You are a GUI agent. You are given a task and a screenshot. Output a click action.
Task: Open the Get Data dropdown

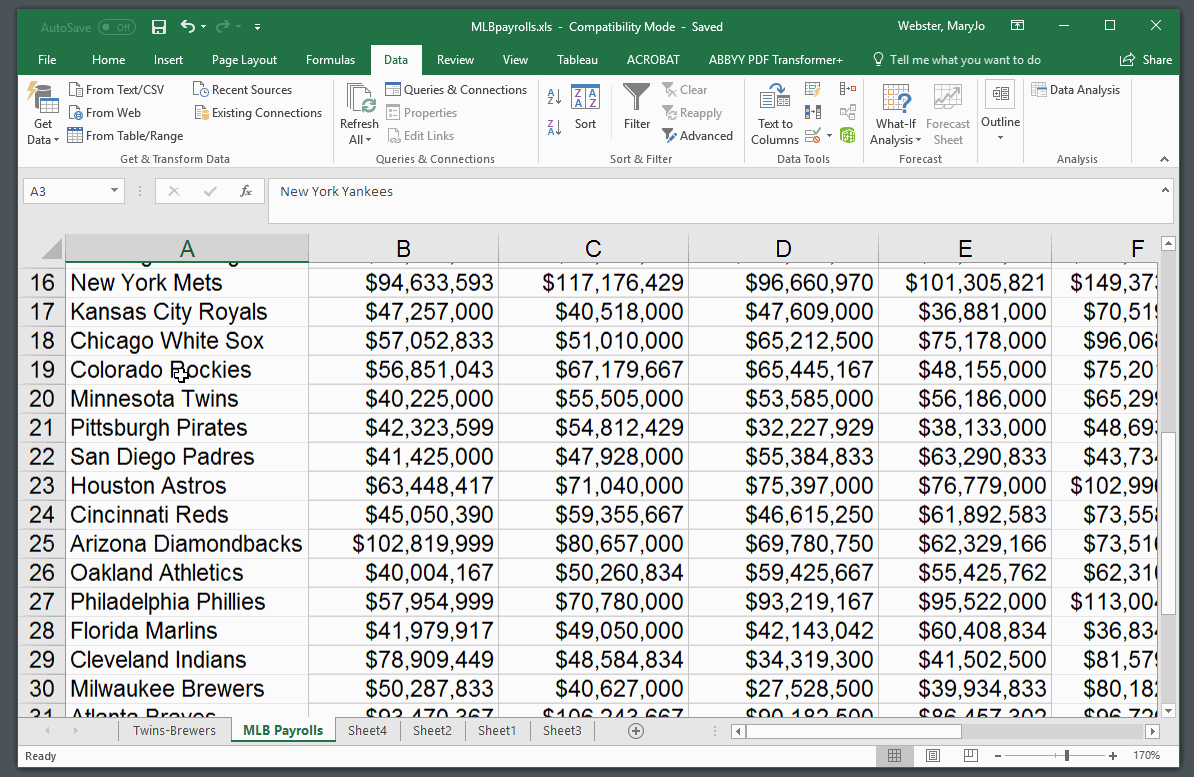tap(43, 113)
